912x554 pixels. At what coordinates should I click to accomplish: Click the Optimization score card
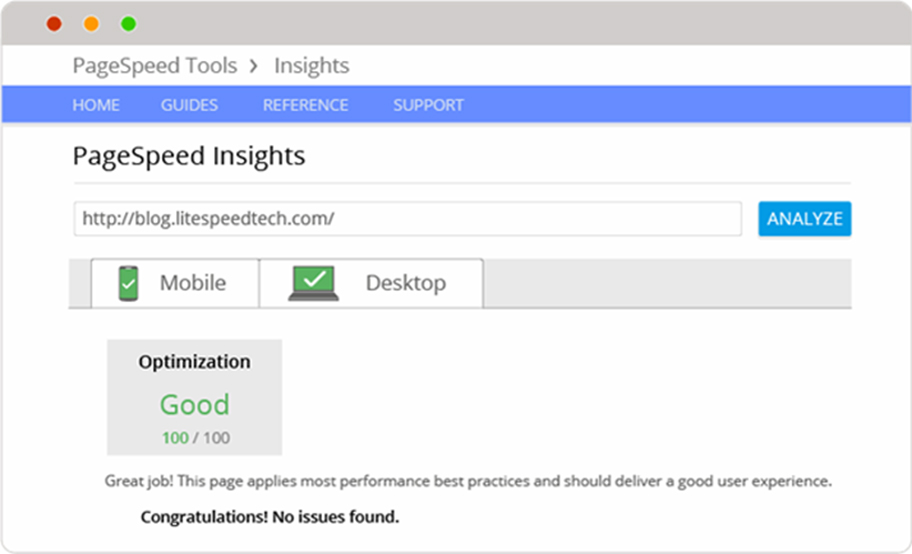pos(194,397)
